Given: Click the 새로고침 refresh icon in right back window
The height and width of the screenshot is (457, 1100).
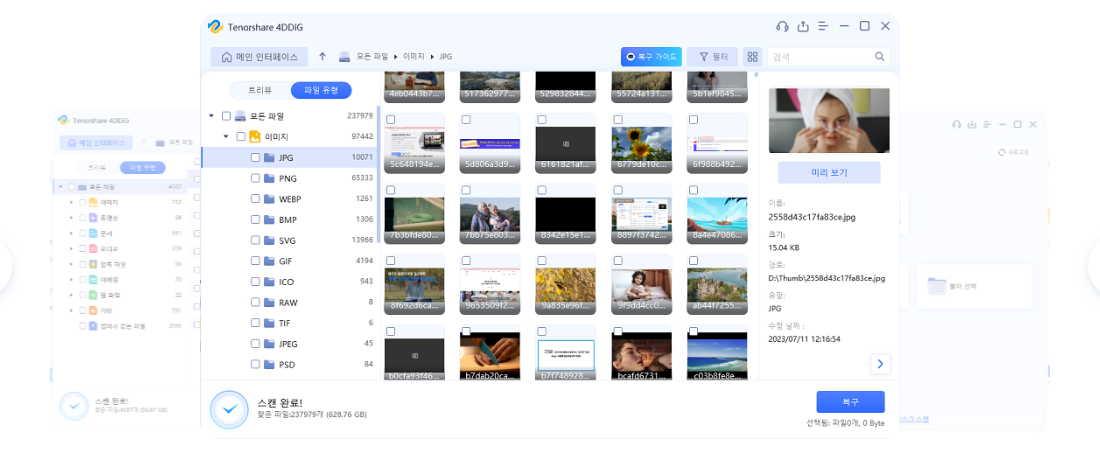Looking at the screenshot, I should (x=1002, y=152).
